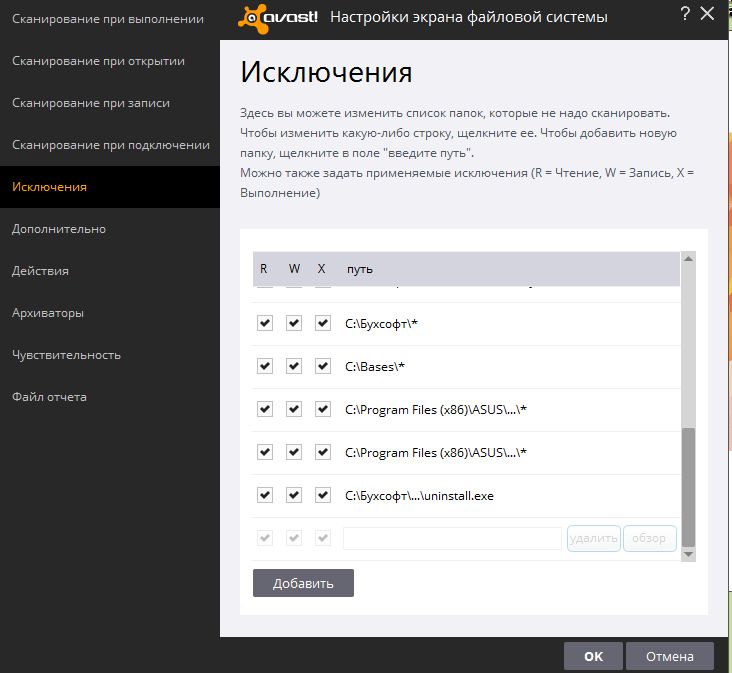The width and height of the screenshot is (732, 673).
Task: Click scrollbar down arrow in exclusions list
Action: [x=688, y=553]
